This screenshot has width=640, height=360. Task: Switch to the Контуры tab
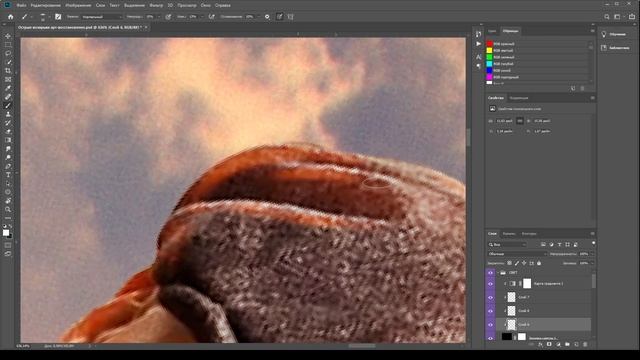tap(529, 234)
